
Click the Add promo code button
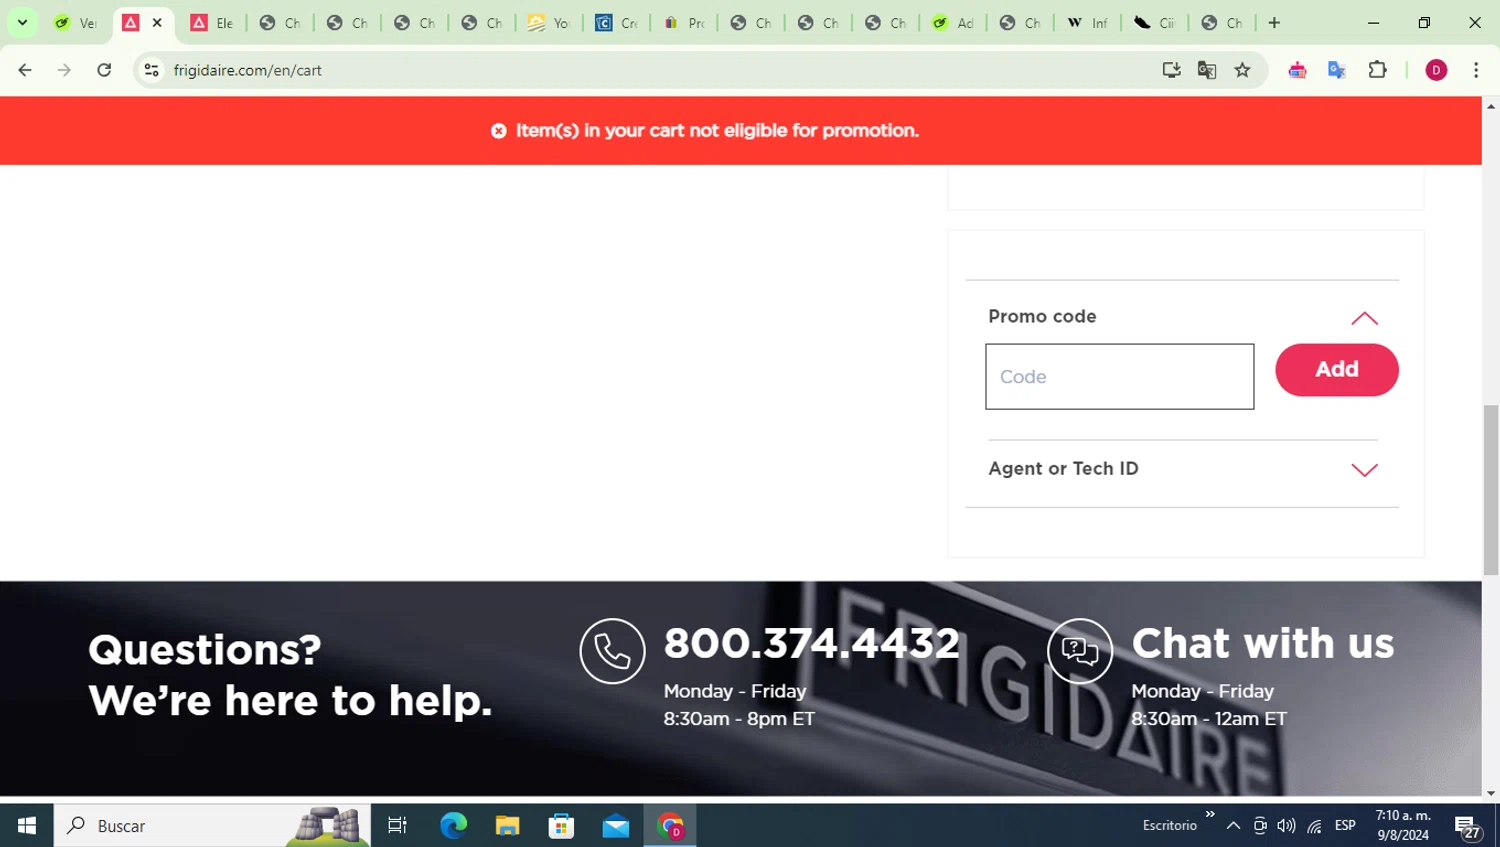tap(1336, 370)
